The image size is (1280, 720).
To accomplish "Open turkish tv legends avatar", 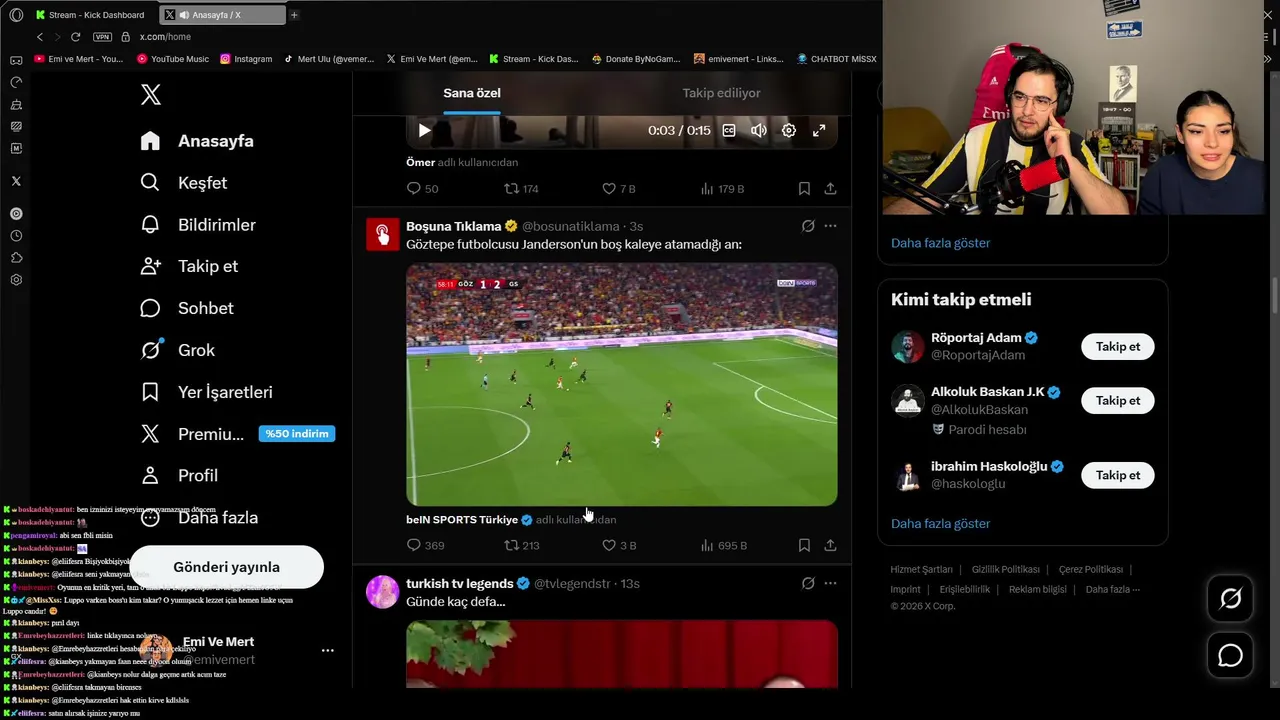I will pos(382,591).
